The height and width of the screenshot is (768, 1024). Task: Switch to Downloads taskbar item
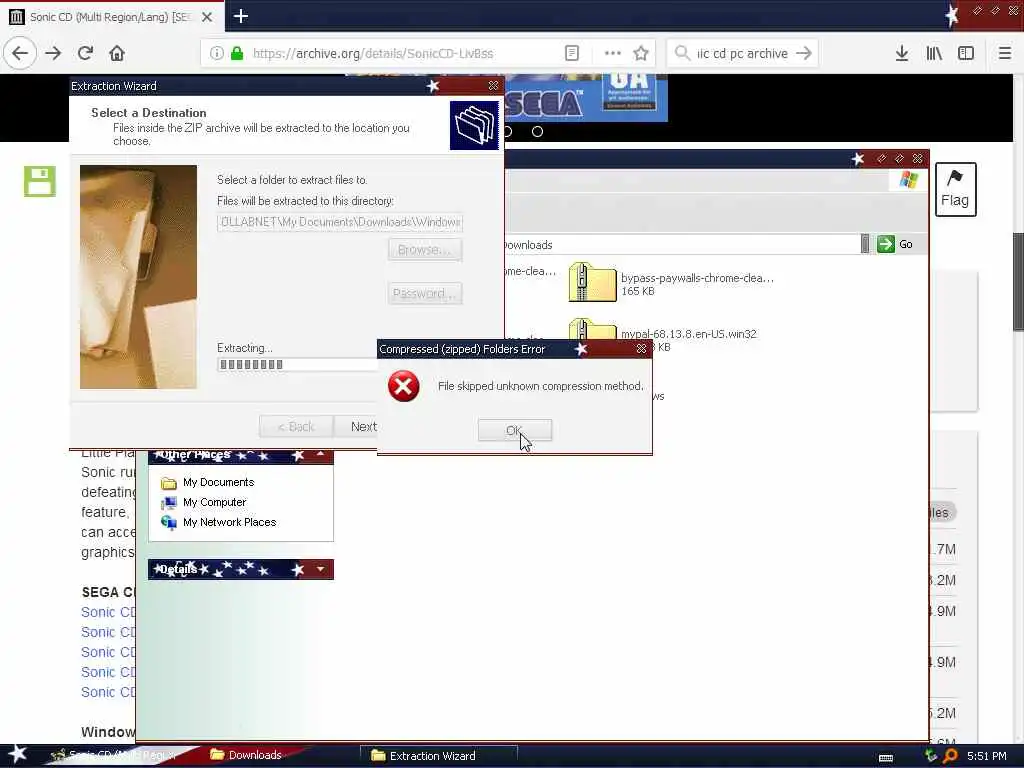[246, 755]
